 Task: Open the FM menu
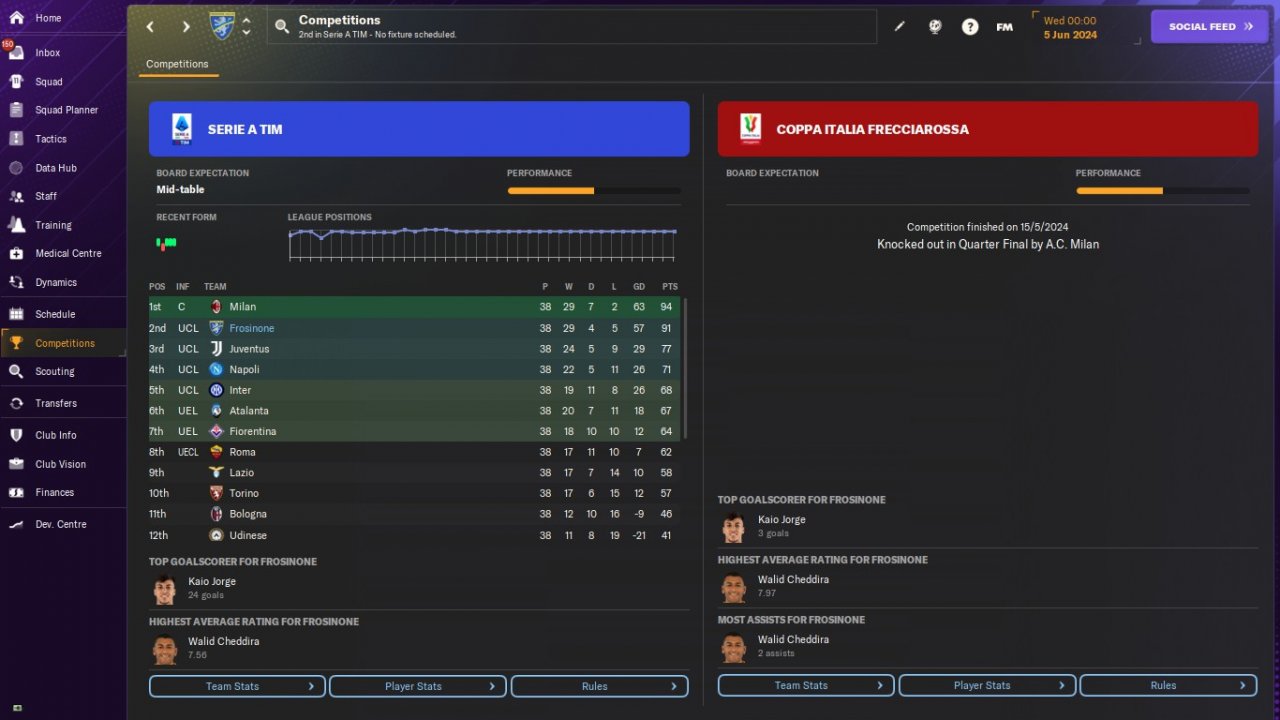tap(1005, 27)
